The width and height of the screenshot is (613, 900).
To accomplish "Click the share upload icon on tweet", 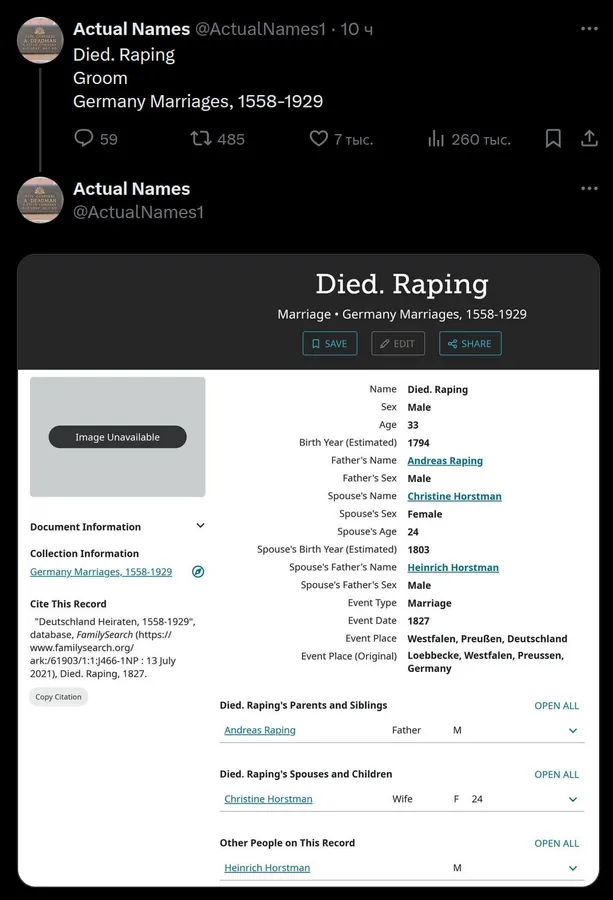I will coord(589,138).
